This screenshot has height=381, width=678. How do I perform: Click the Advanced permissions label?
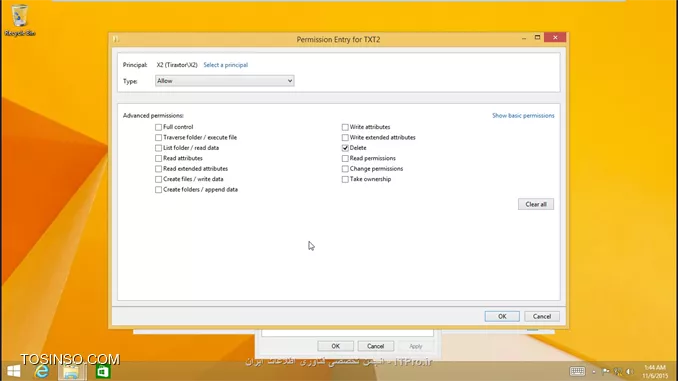(153, 115)
